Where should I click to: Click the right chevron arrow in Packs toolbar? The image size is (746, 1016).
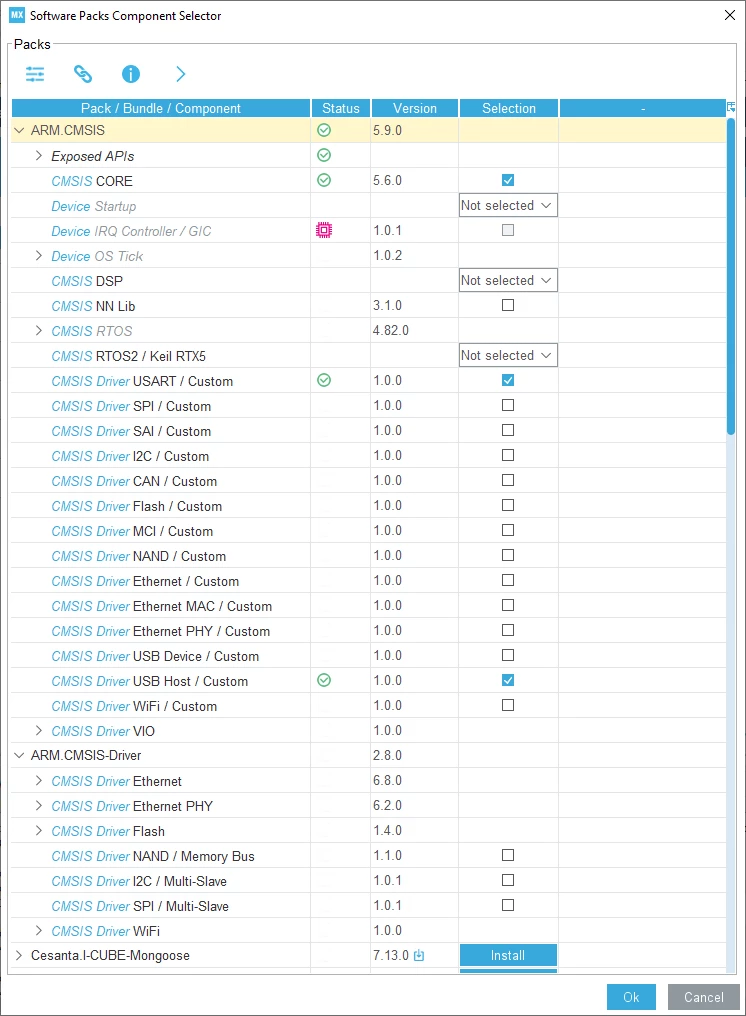181,74
